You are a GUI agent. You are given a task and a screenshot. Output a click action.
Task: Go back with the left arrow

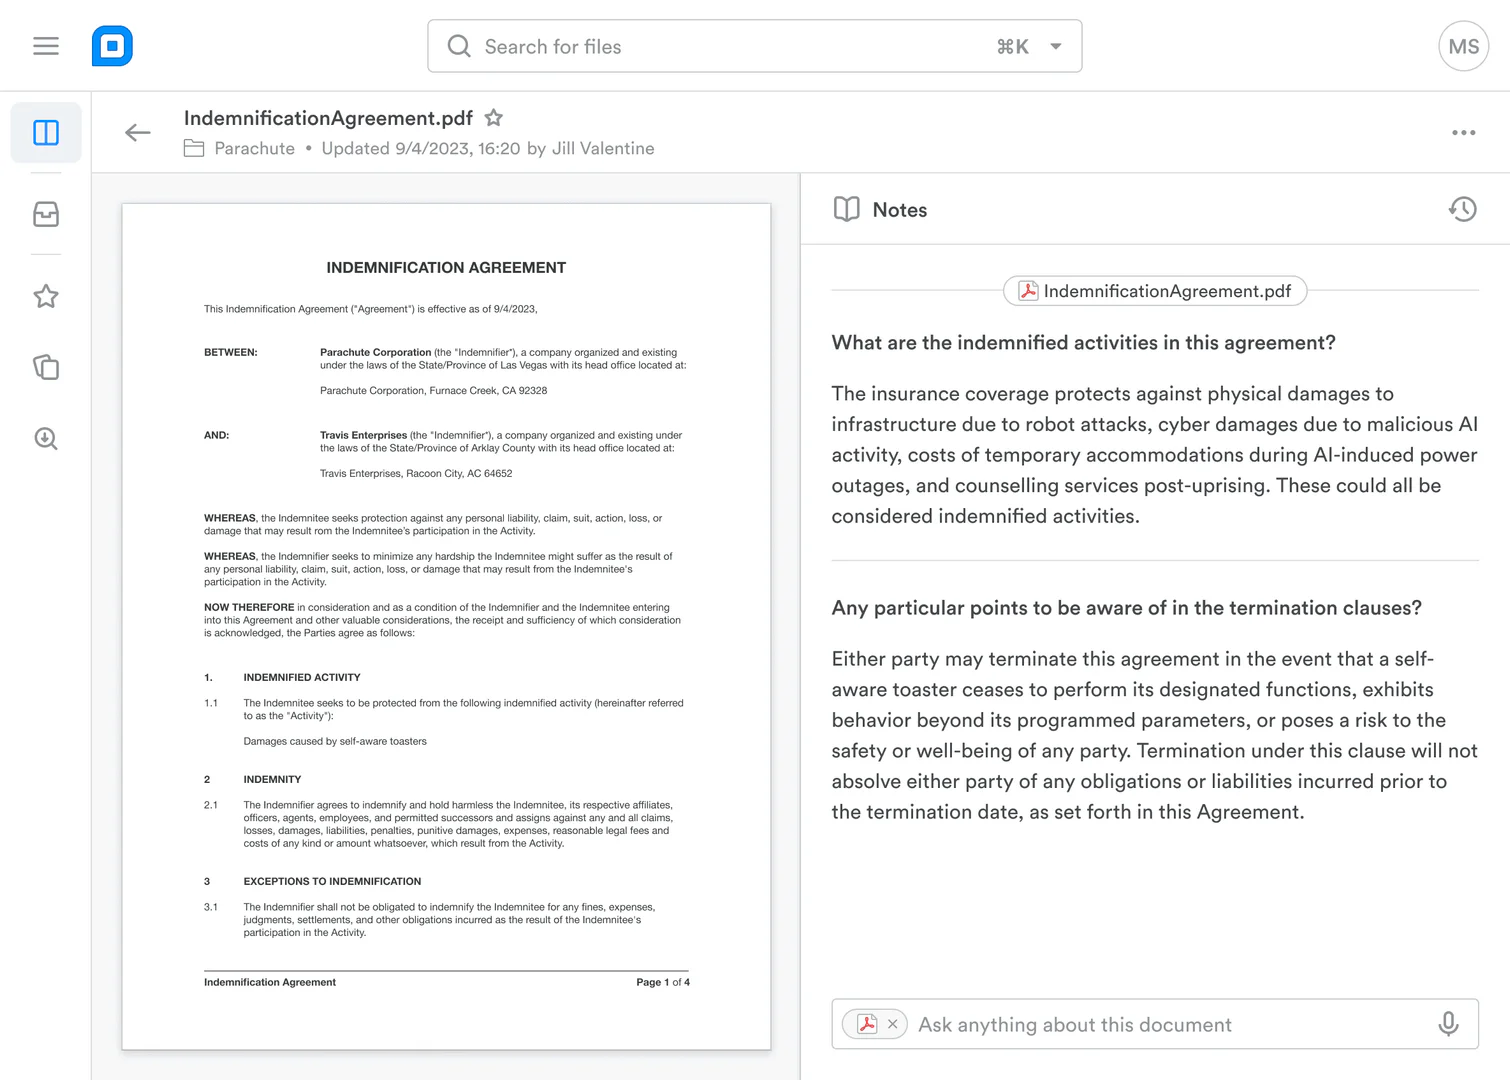tap(138, 133)
